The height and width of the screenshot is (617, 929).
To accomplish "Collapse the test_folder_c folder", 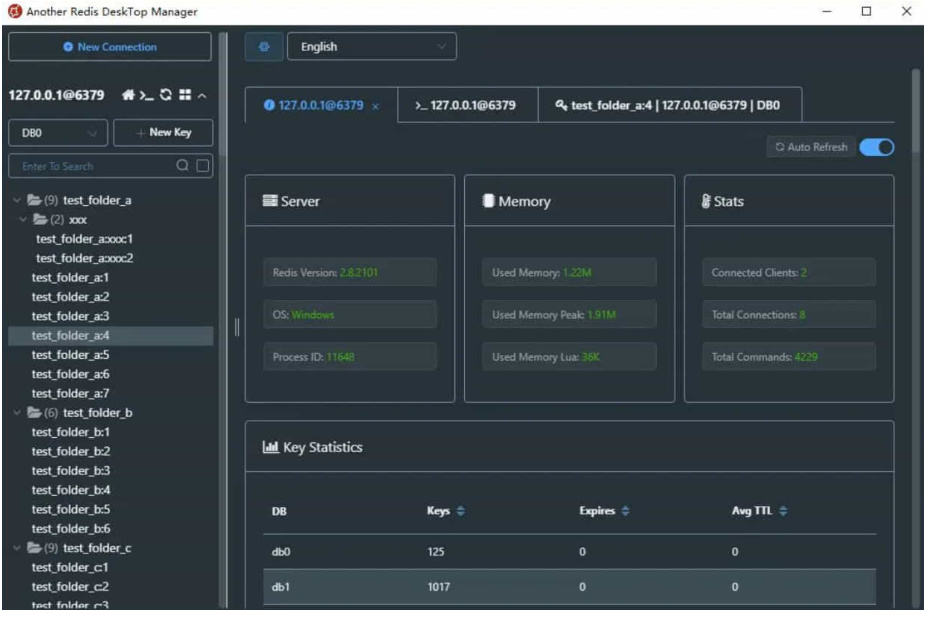I will pos(17,548).
